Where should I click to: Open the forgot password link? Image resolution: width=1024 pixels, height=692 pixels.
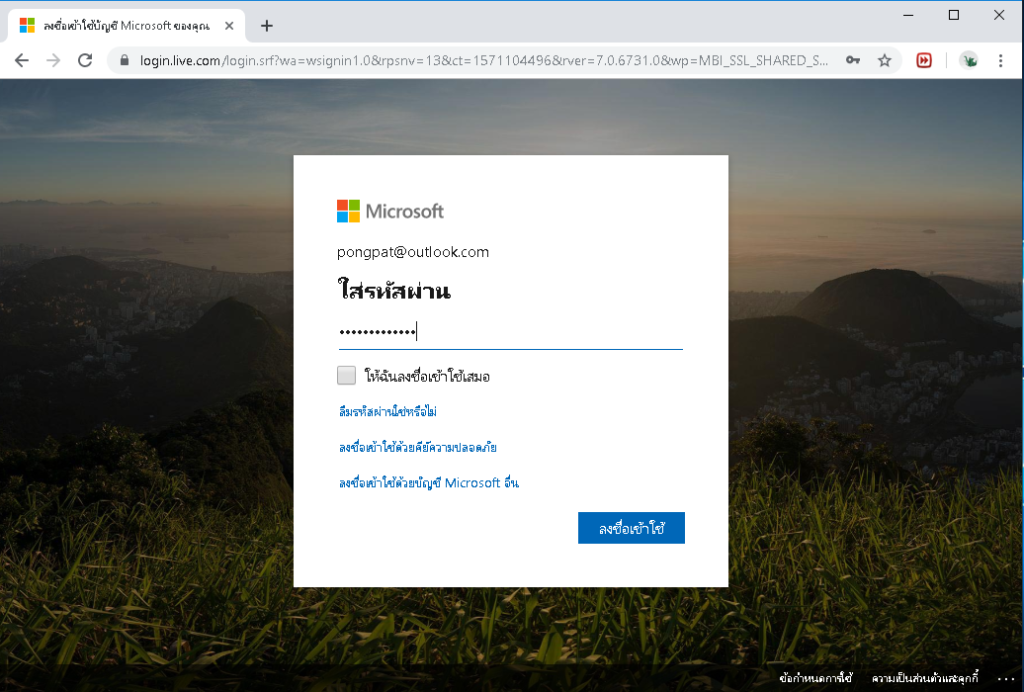coord(388,411)
